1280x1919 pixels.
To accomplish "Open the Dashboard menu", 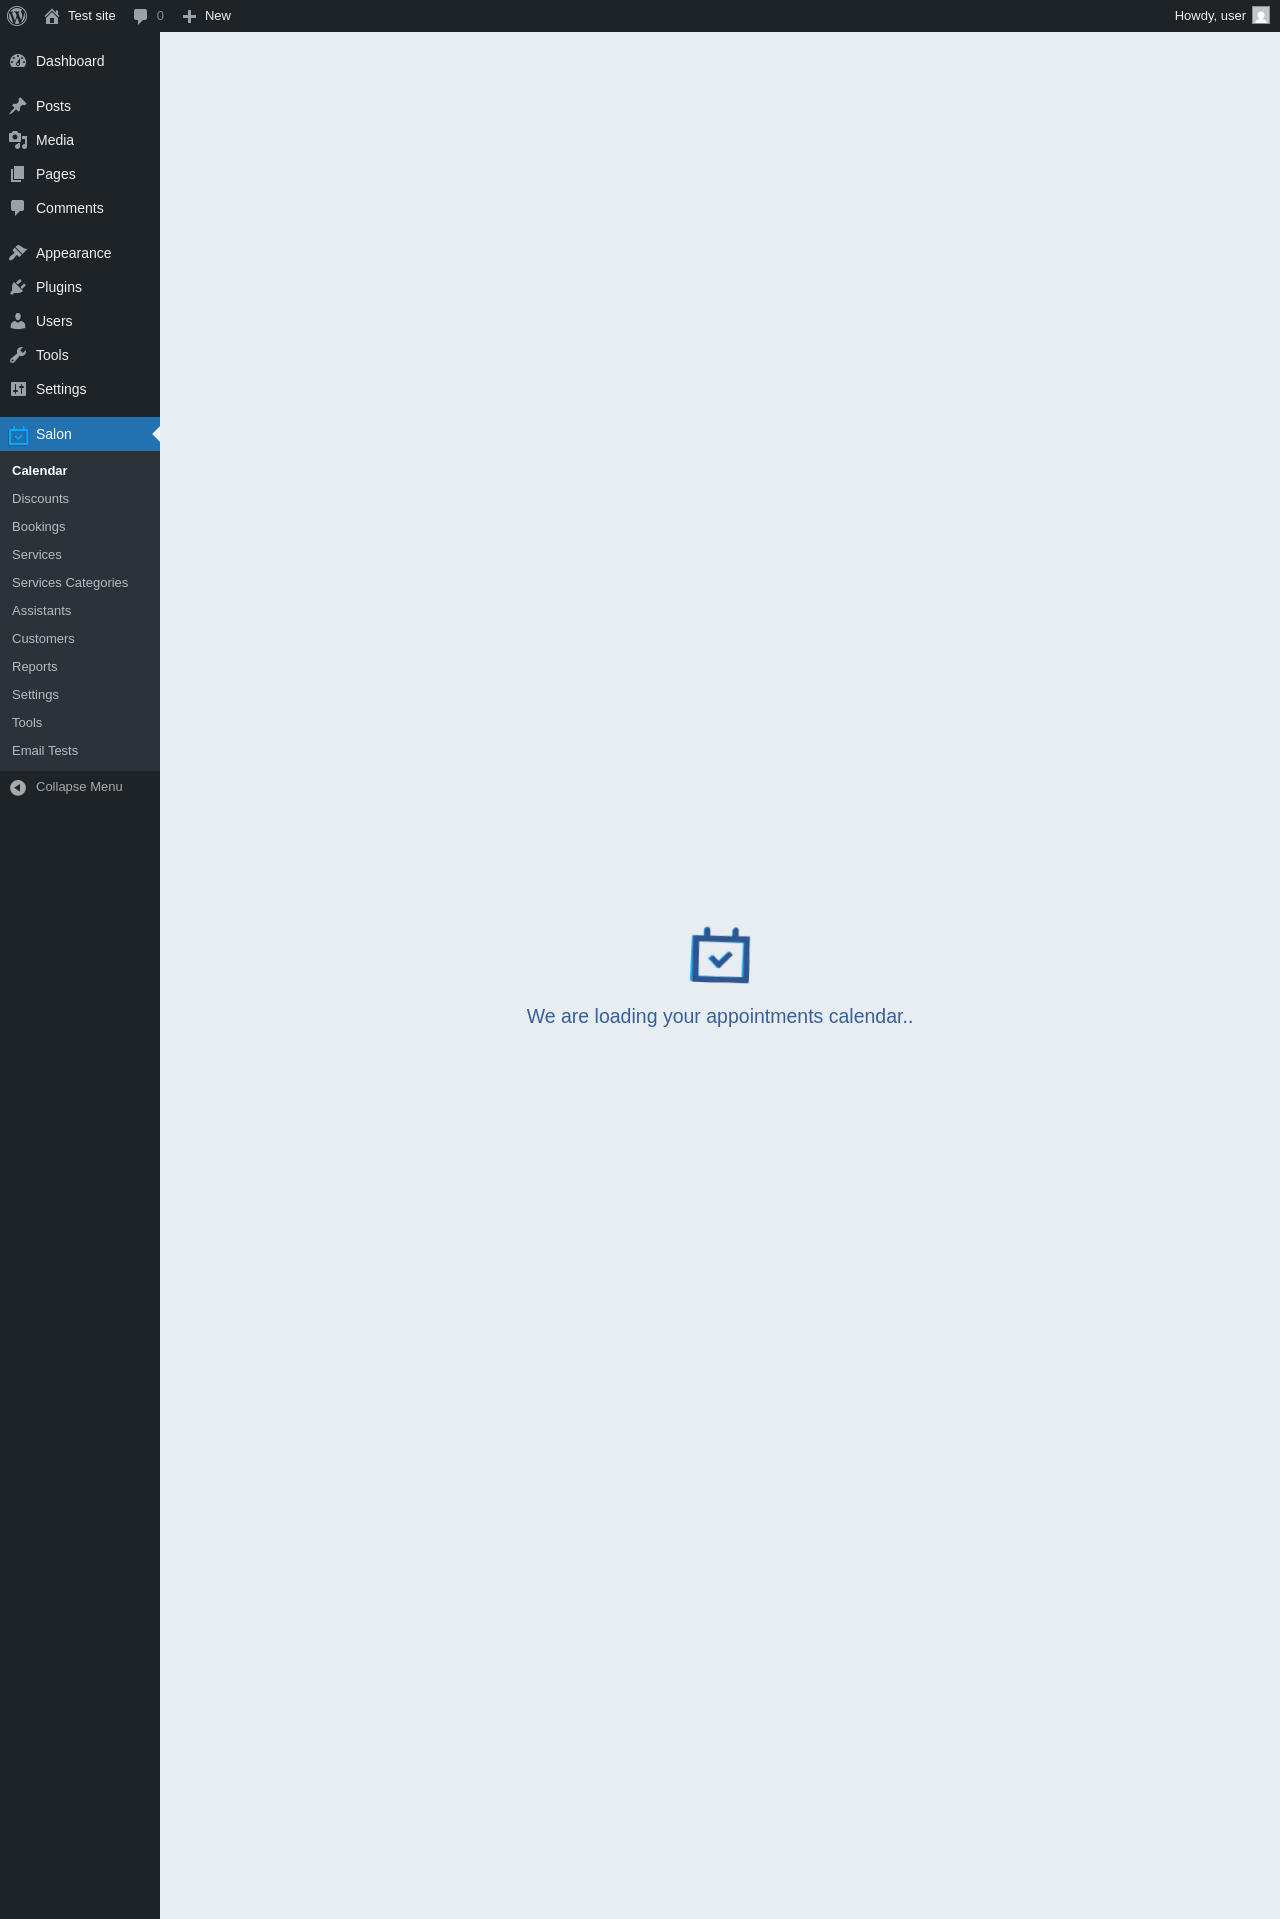I will (80, 61).
